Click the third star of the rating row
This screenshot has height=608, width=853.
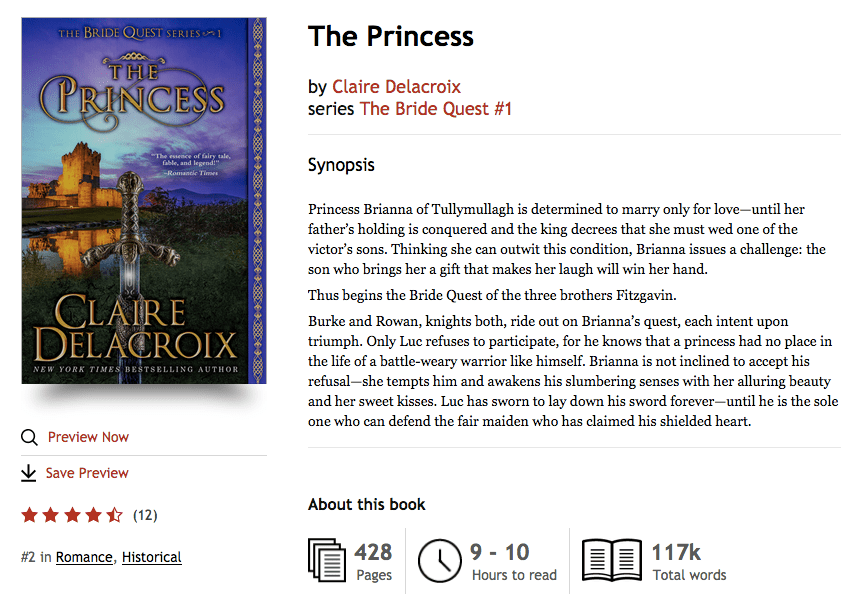coord(72,514)
